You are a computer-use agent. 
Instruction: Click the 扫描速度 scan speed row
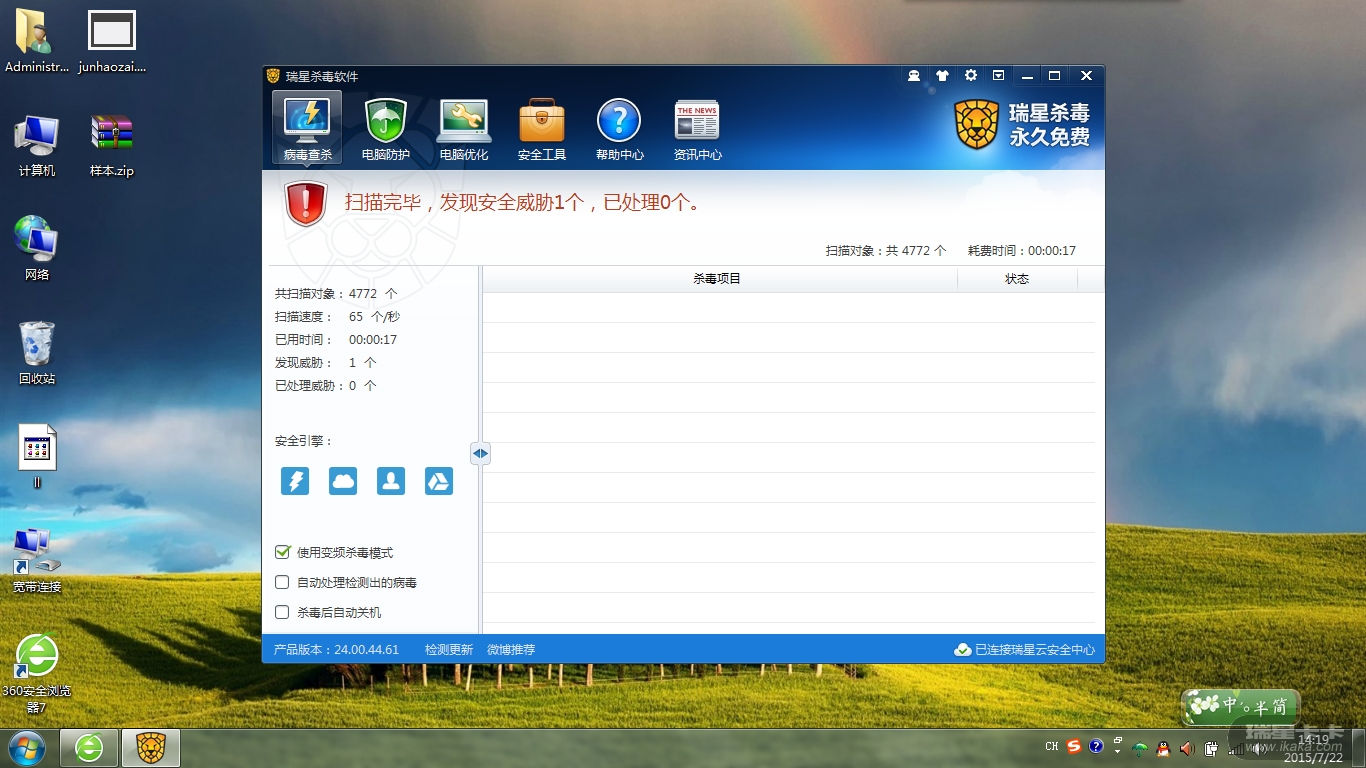[x=338, y=317]
